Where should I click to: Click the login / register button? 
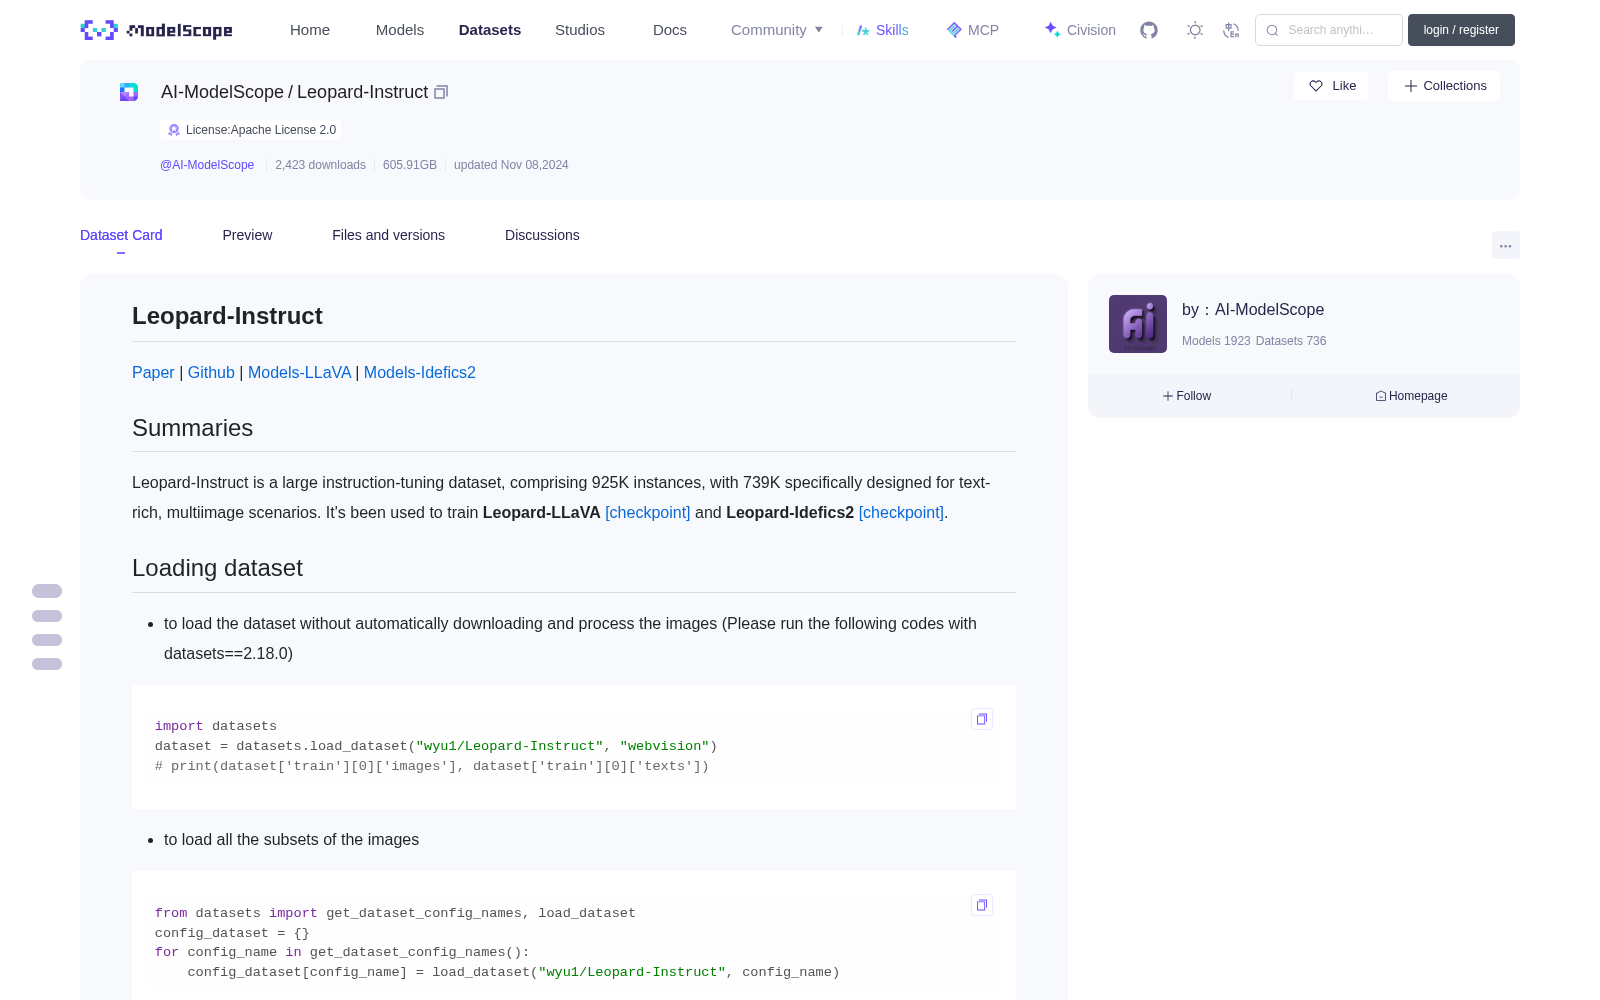click(x=1461, y=30)
